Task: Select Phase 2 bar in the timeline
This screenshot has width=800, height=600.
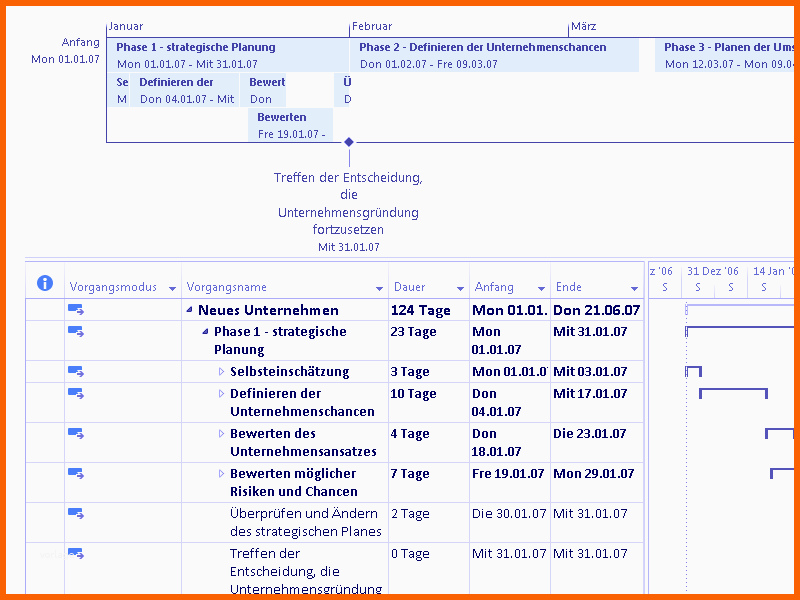Action: (x=494, y=55)
